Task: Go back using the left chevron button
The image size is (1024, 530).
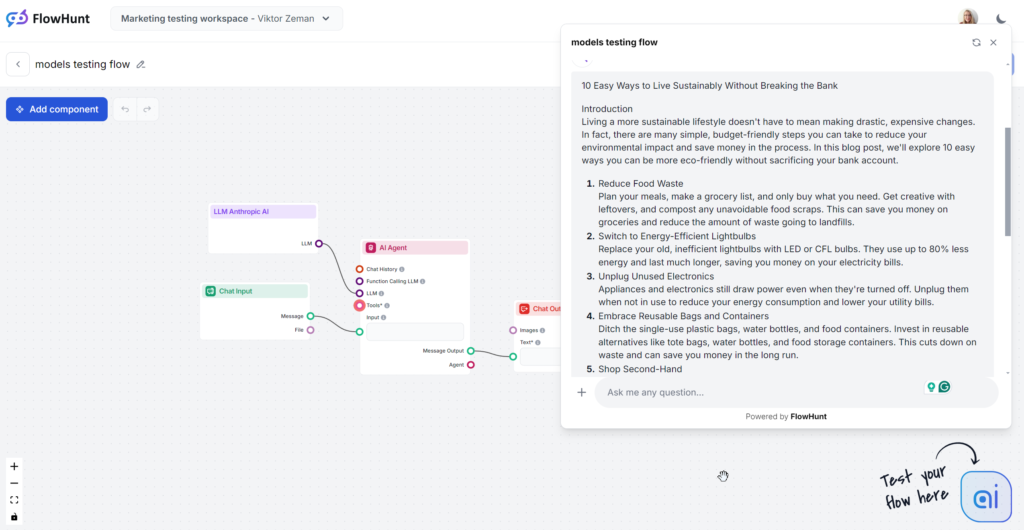Action: pyautogui.click(x=17, y=64)
